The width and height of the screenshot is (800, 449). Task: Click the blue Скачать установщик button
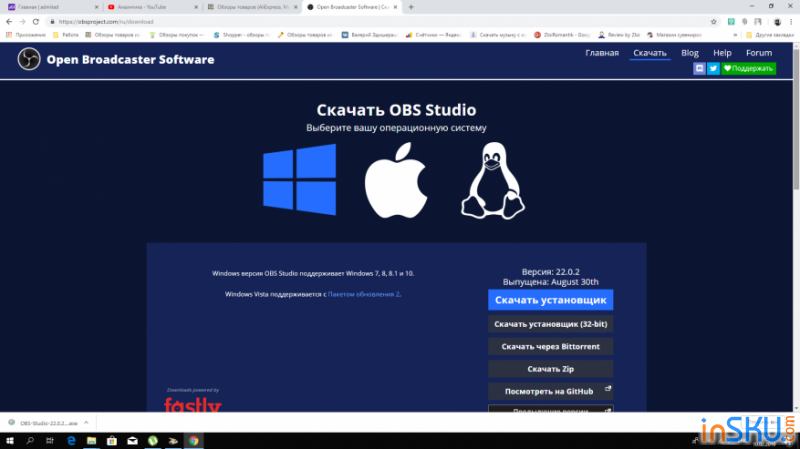pos(551,300)
